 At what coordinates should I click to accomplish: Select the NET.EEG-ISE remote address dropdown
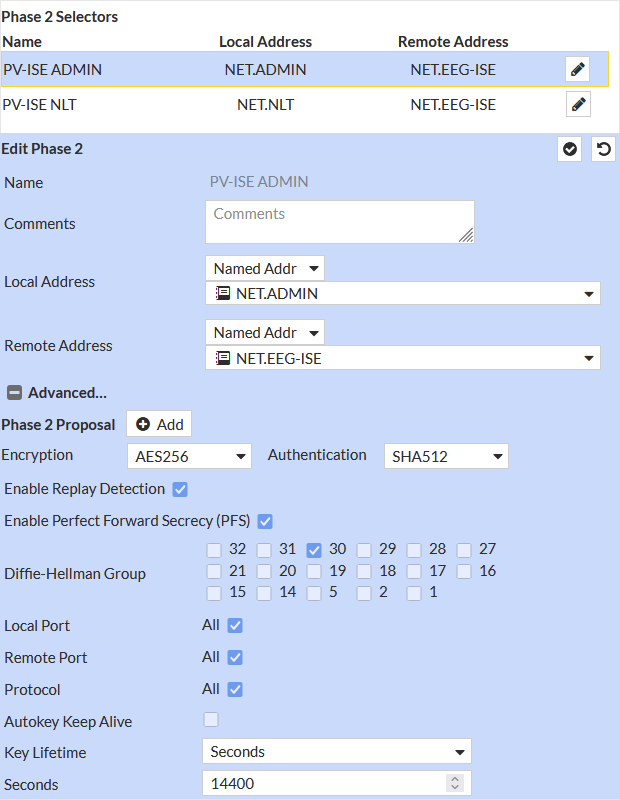(x=402, y=358)
